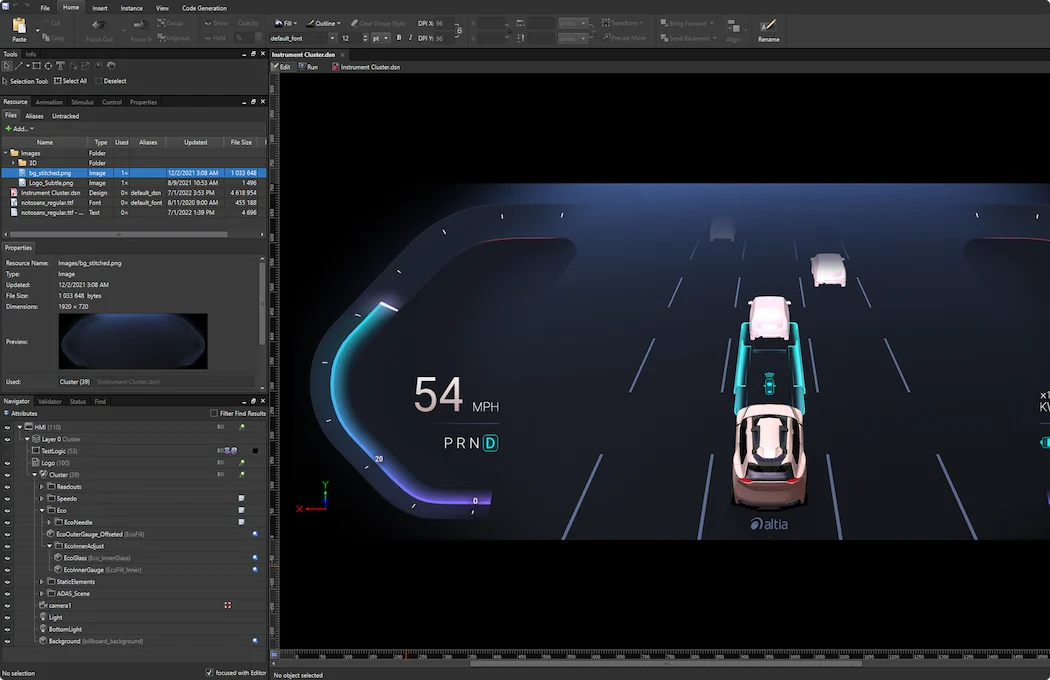The height and width of the screenshot is (680, 1050).
Task: Collapse the Eco folder in the Navigator
Action: click(42, 510)
